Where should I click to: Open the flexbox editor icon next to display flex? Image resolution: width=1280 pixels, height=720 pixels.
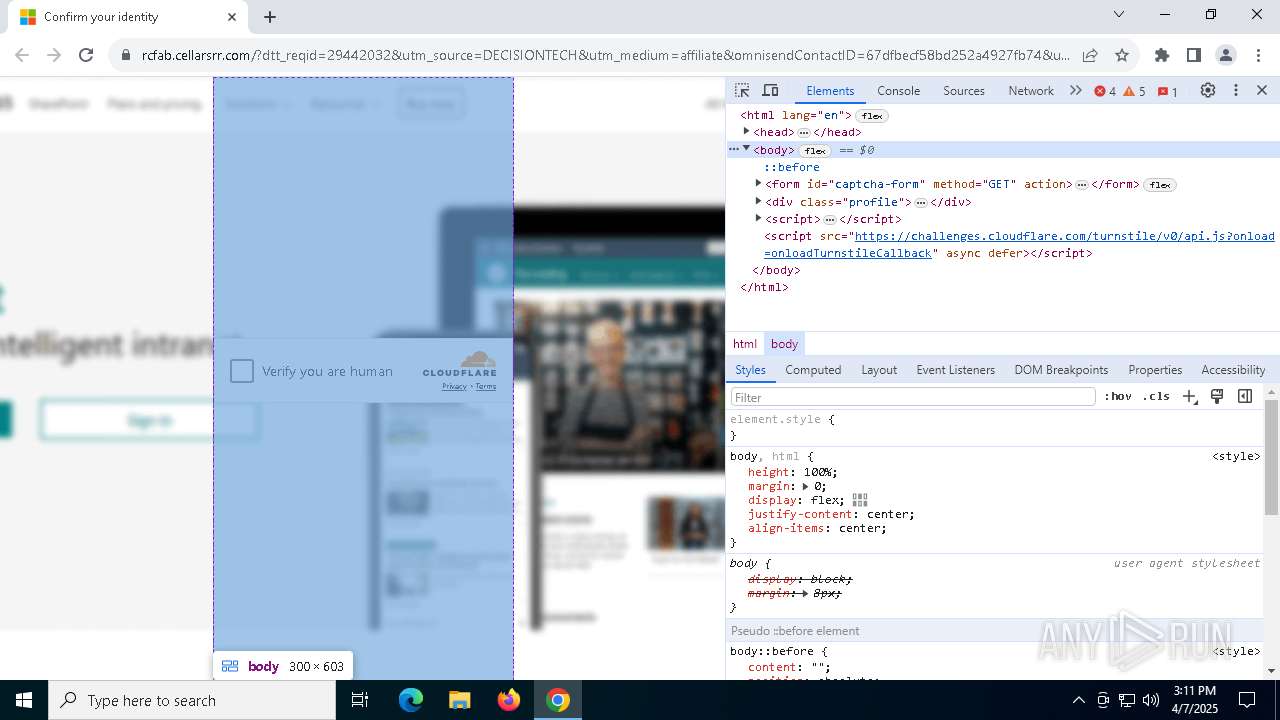pyautogui.click(x=860, y=500)
